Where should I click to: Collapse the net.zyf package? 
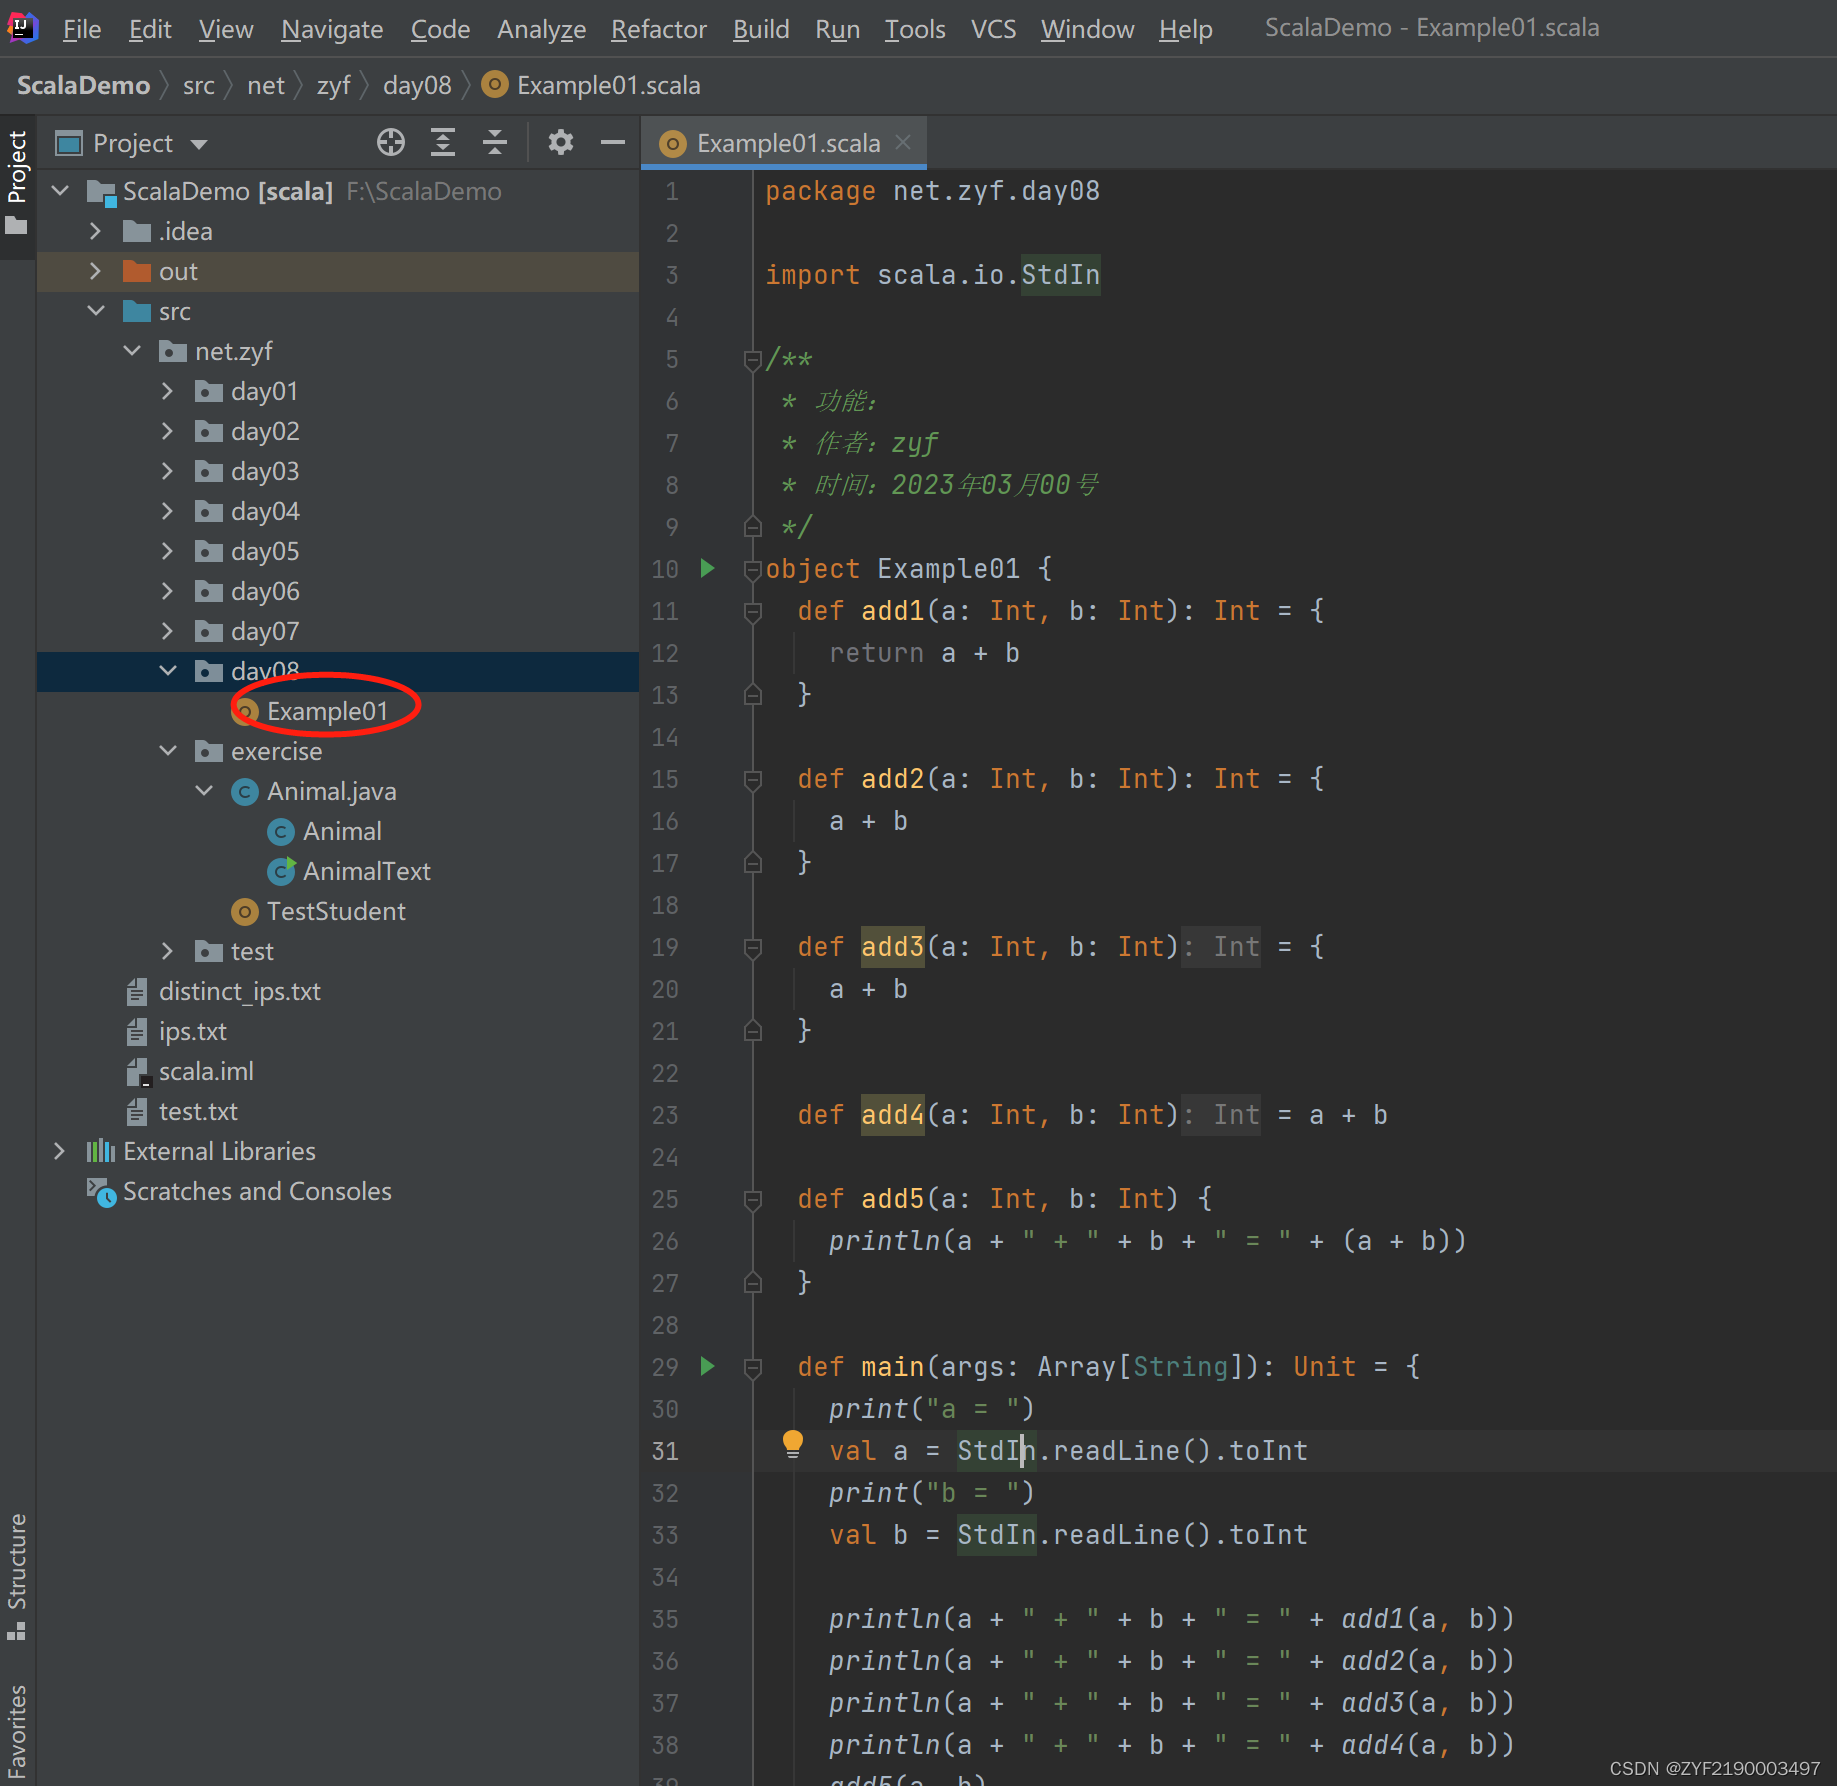[132, 351]
